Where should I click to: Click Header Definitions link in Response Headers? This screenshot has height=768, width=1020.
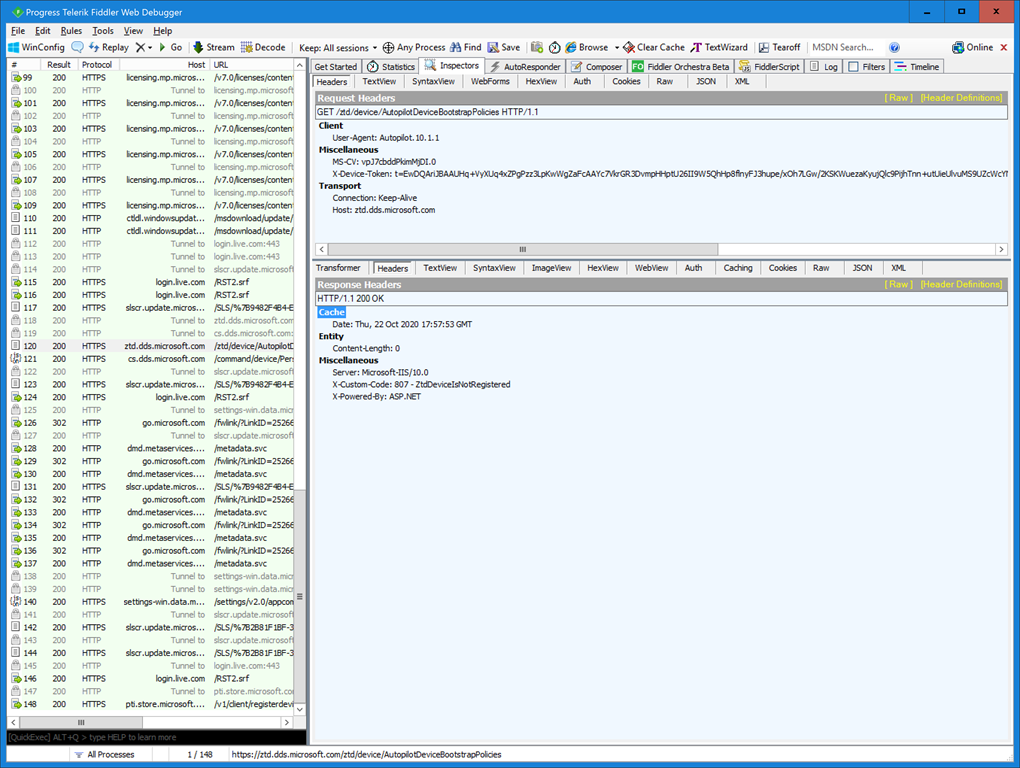point(961,284)
